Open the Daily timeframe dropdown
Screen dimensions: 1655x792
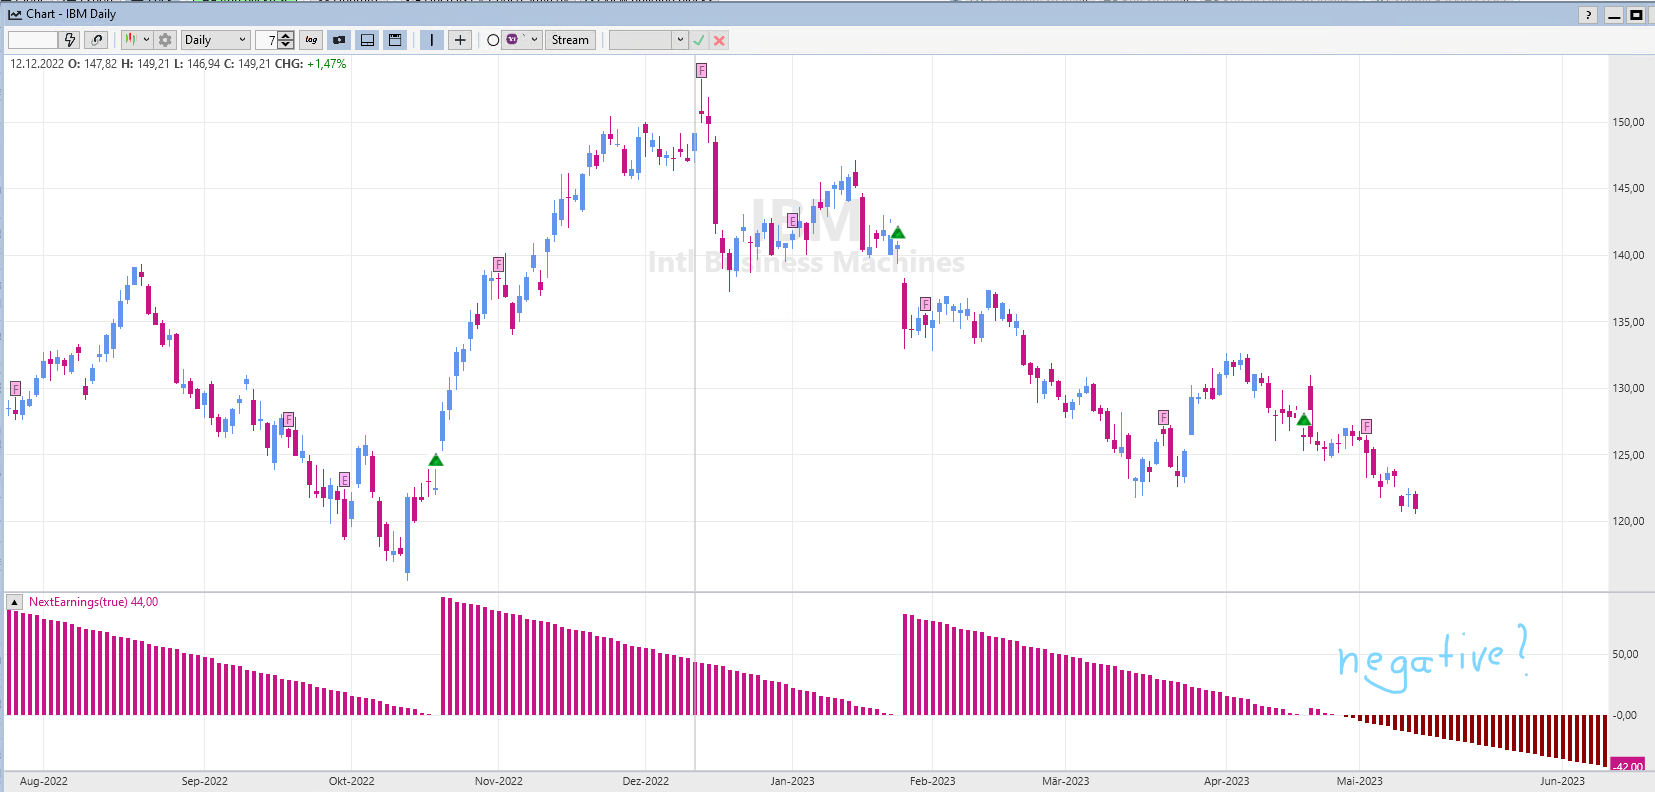coord(215,40)
